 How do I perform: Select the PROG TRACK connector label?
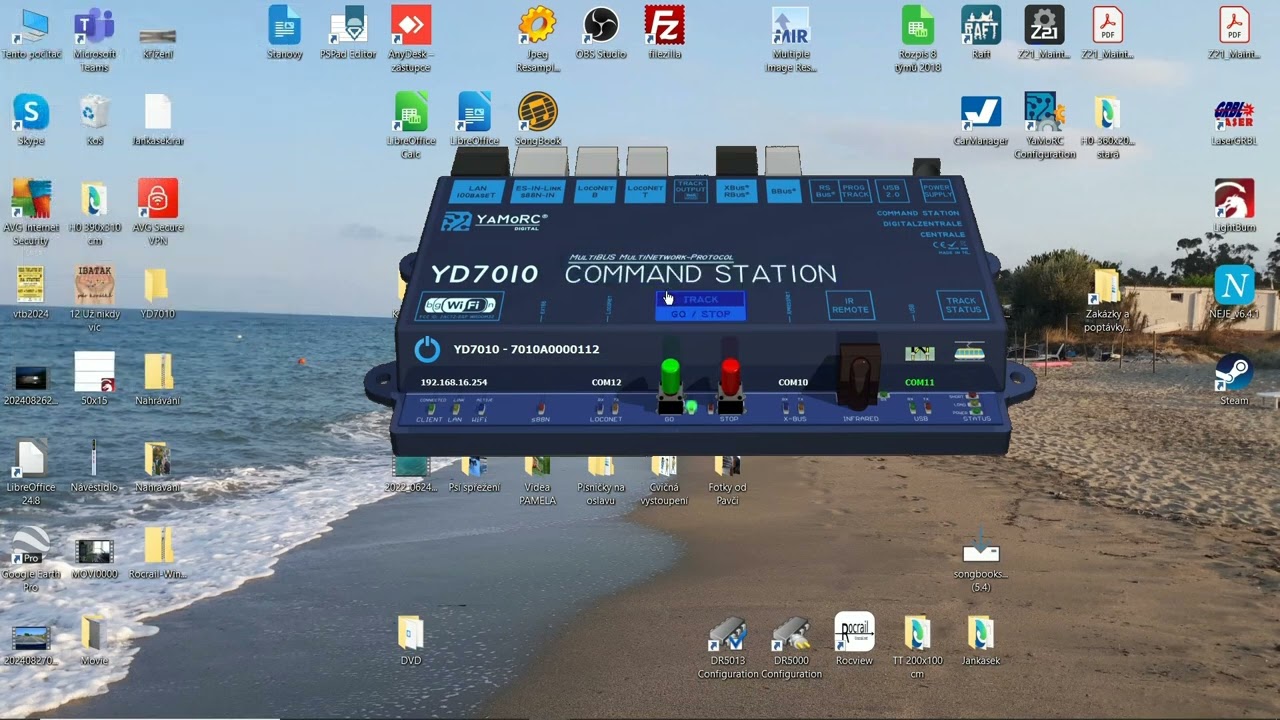pos(855,192)
